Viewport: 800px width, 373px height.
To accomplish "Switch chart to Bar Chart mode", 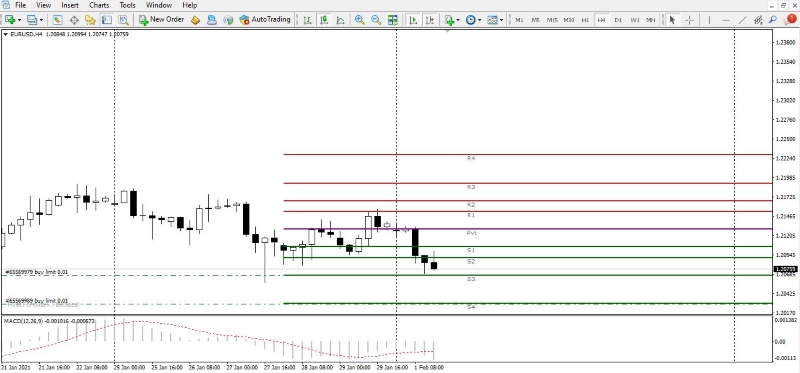I will coord(307,20).
